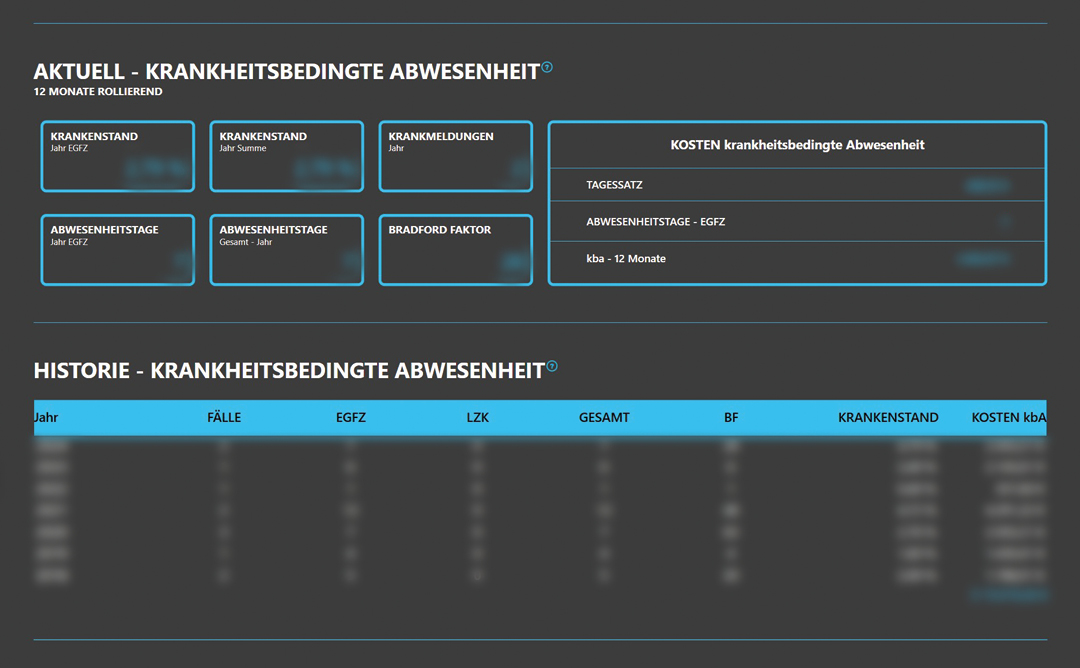The height and width of the screenshot is (668, 1080).
Task: Click the 12 MONATE ROLLIEREND subtitle
Action: coord(98,92)
